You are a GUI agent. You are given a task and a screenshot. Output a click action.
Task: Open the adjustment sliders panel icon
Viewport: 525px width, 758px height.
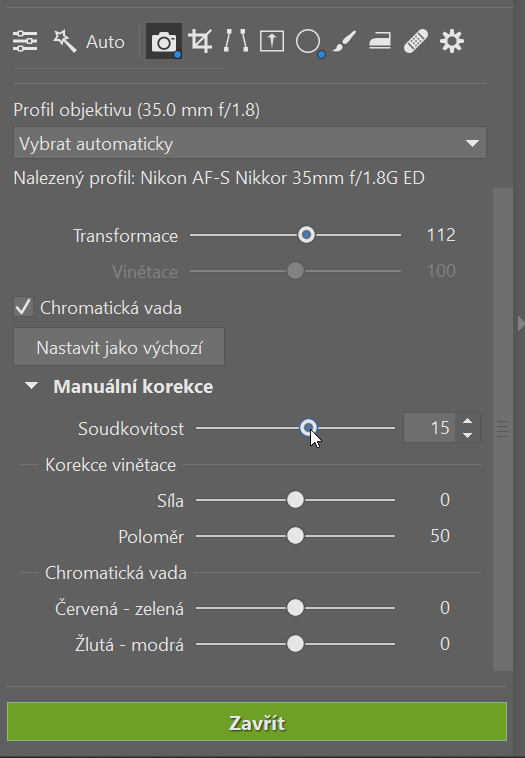click(25, 42)
